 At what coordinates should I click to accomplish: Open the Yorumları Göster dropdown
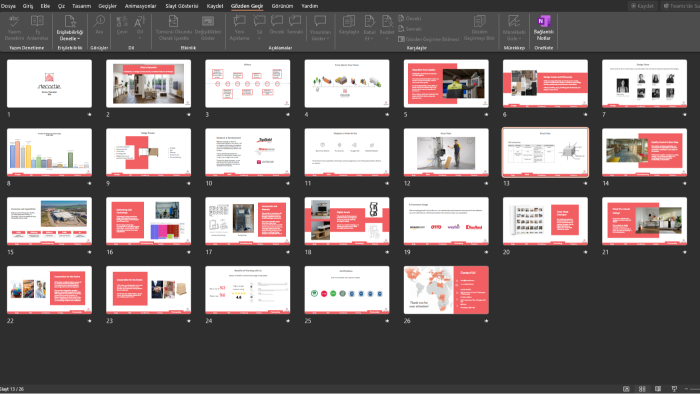[320, 28]
